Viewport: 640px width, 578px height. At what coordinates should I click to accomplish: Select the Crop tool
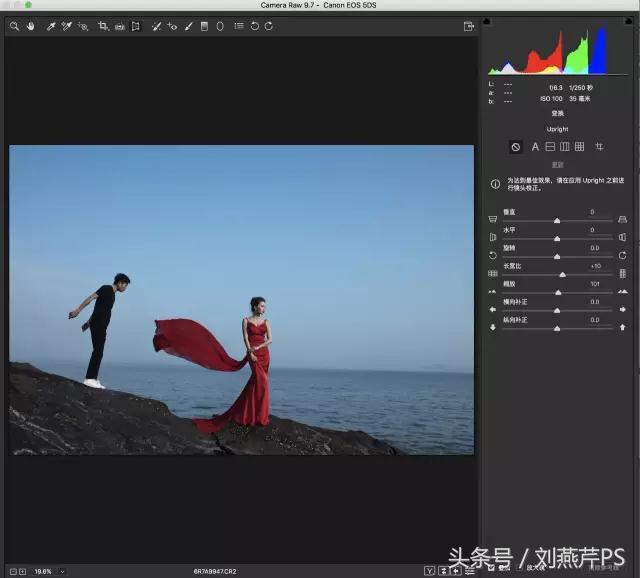103,27
